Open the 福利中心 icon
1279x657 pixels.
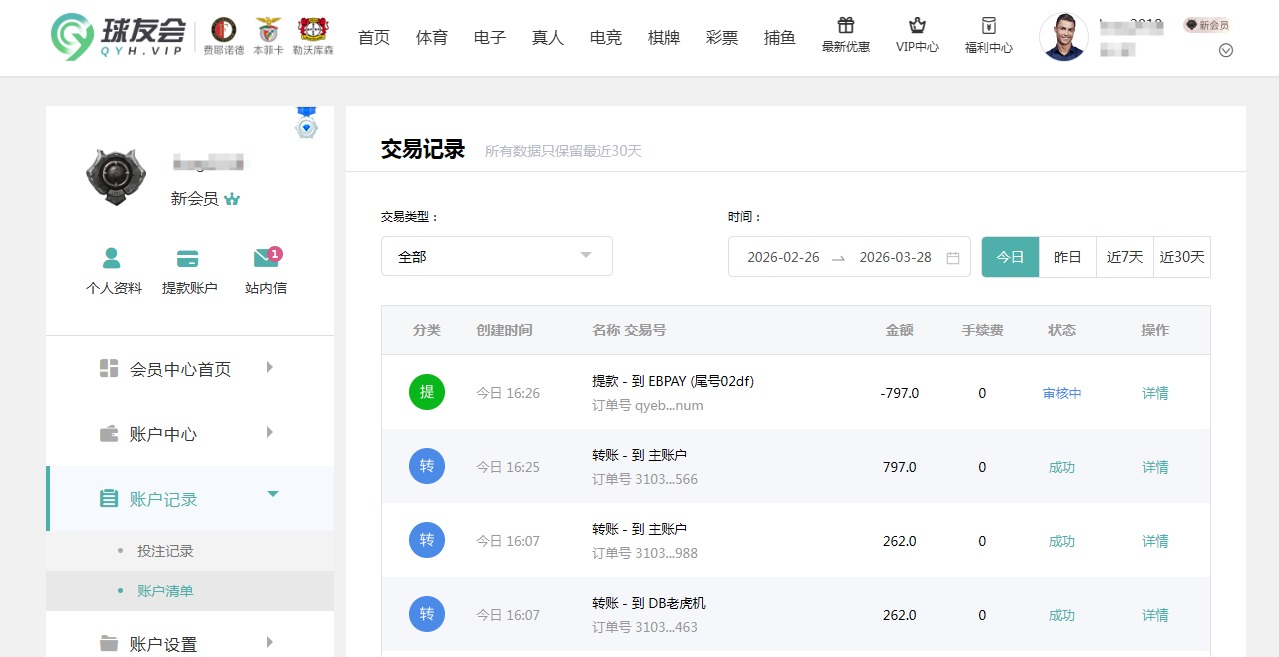click(x=988, y=37)
